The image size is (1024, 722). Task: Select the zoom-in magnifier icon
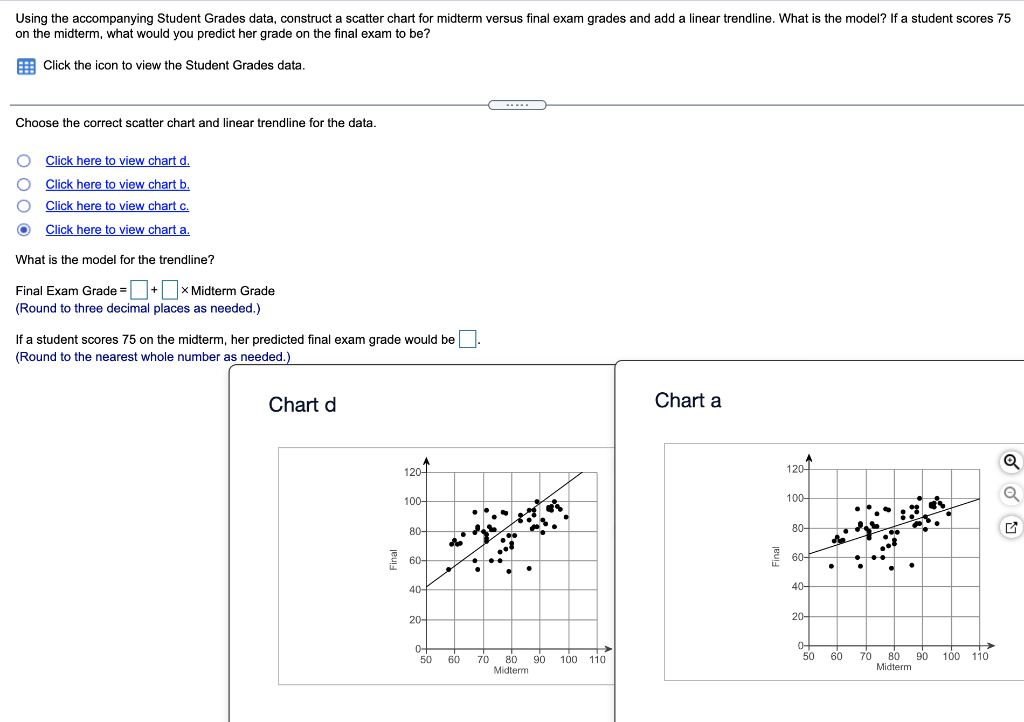[1011, 463]
